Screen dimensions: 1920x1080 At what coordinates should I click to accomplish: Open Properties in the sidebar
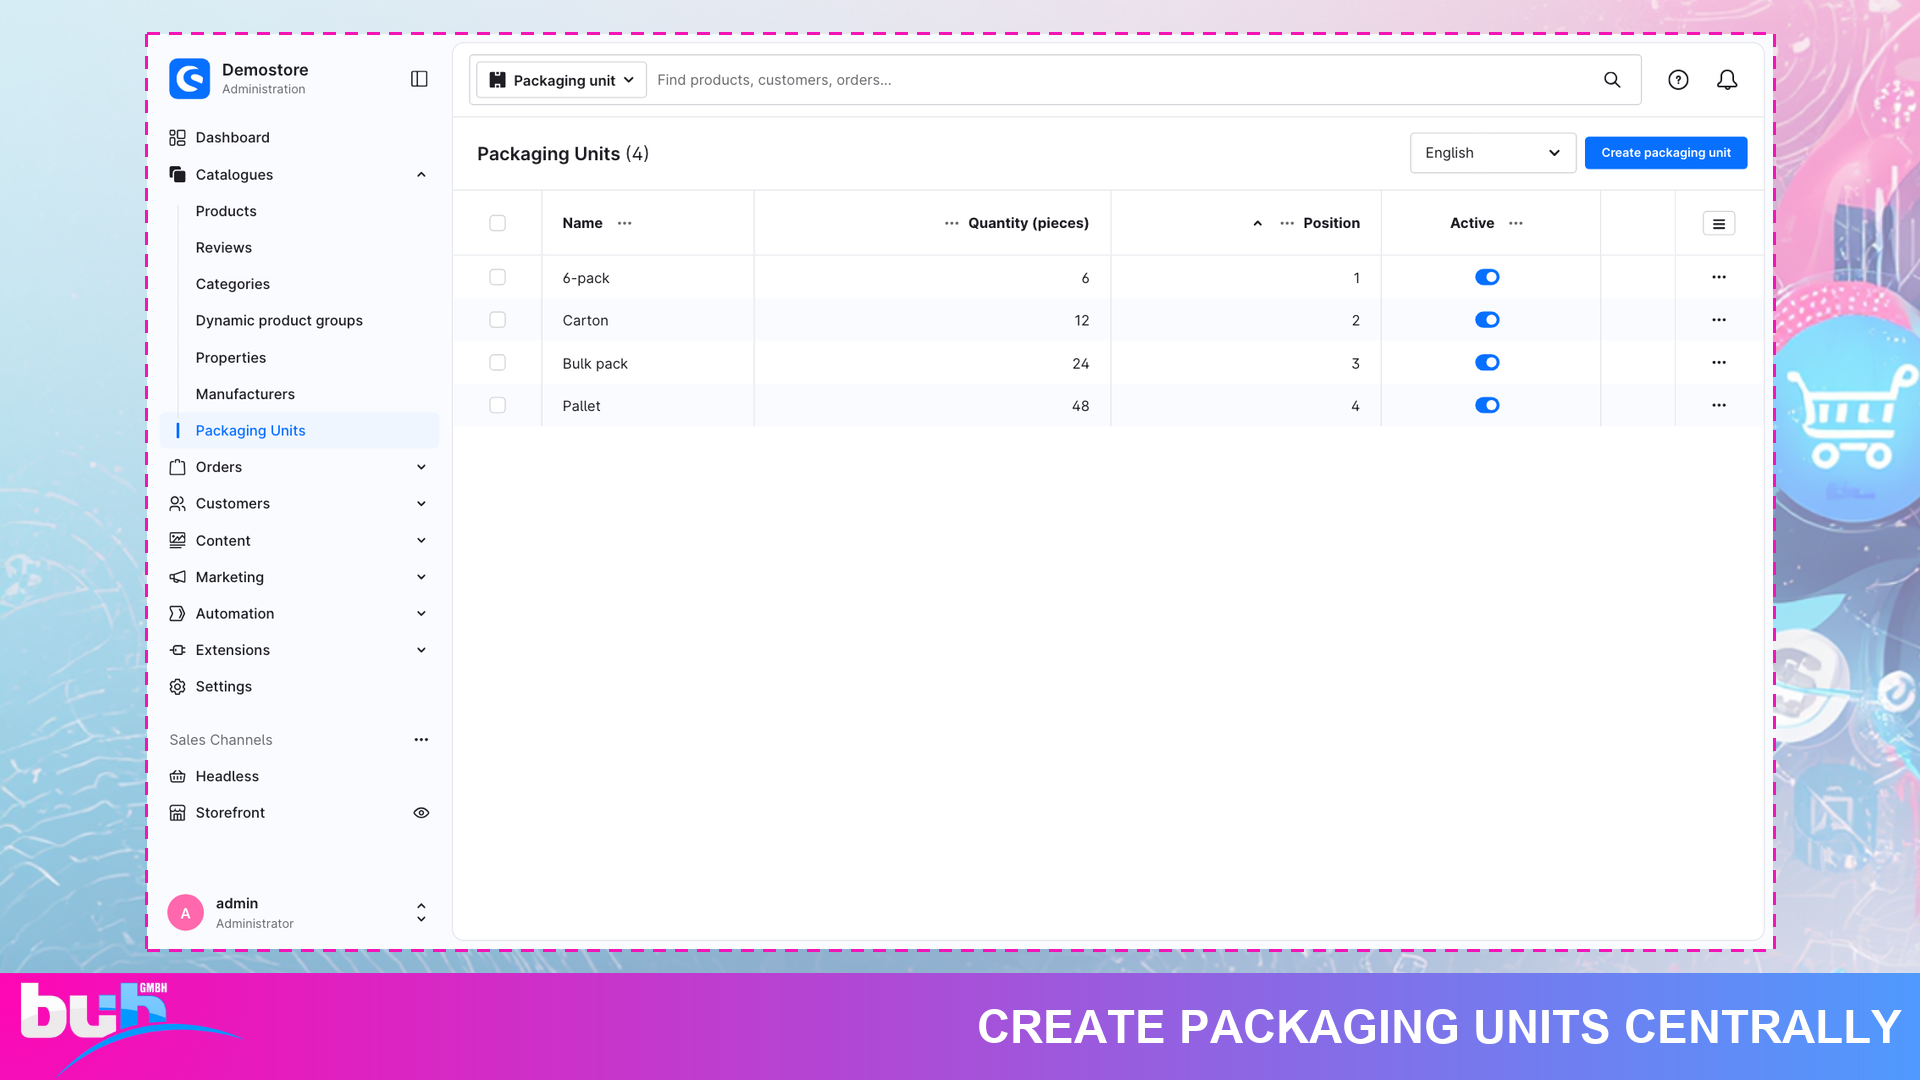click(x=231, y=358)
